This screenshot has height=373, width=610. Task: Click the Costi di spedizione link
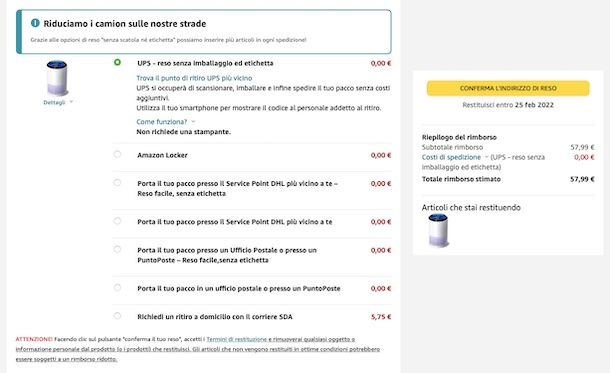pyautogui.click(x=451, y=157)
